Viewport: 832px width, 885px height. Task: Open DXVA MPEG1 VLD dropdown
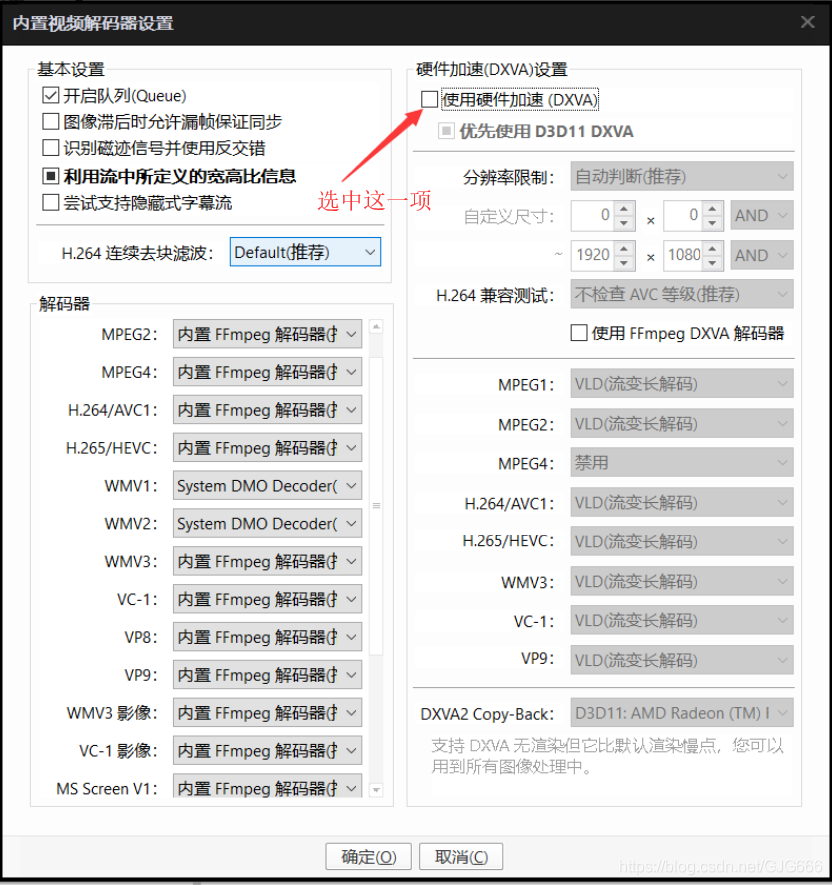pos(682,384)
